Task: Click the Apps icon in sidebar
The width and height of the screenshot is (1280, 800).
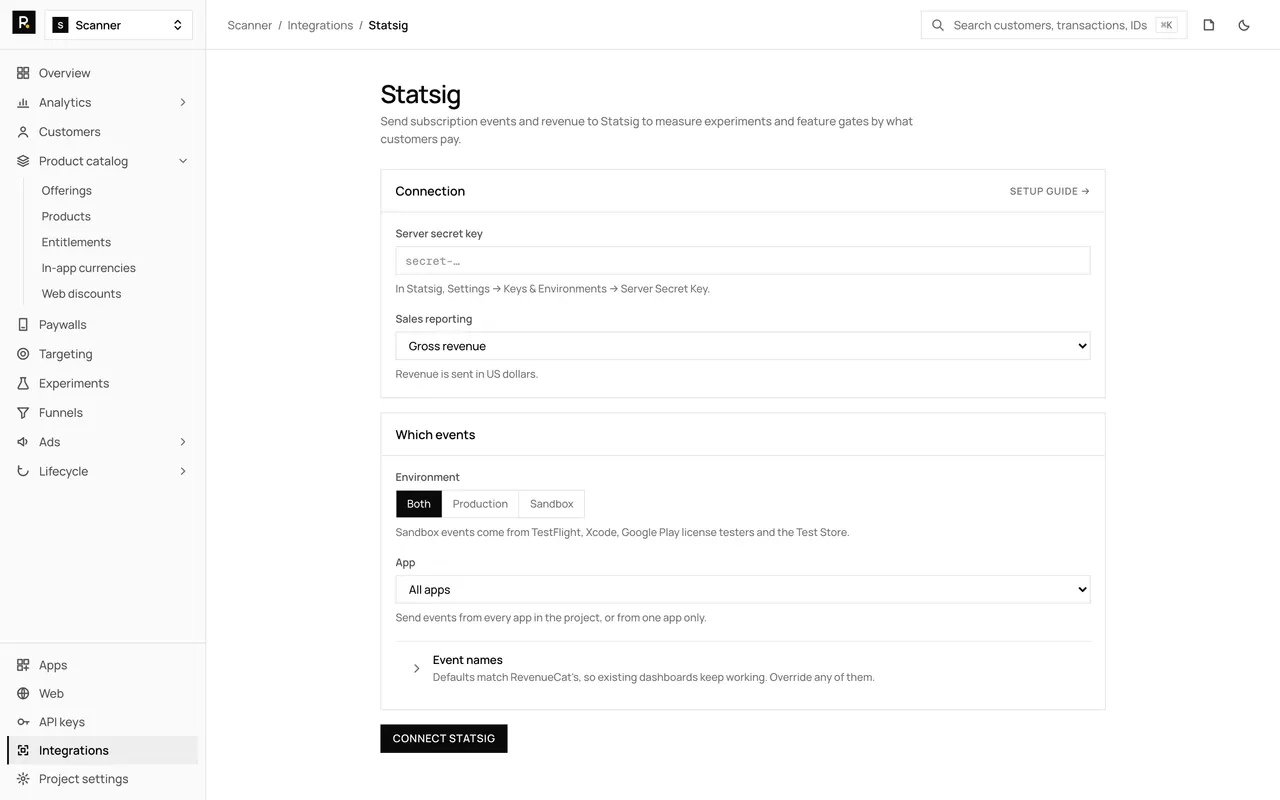Action: click(23, 665)
